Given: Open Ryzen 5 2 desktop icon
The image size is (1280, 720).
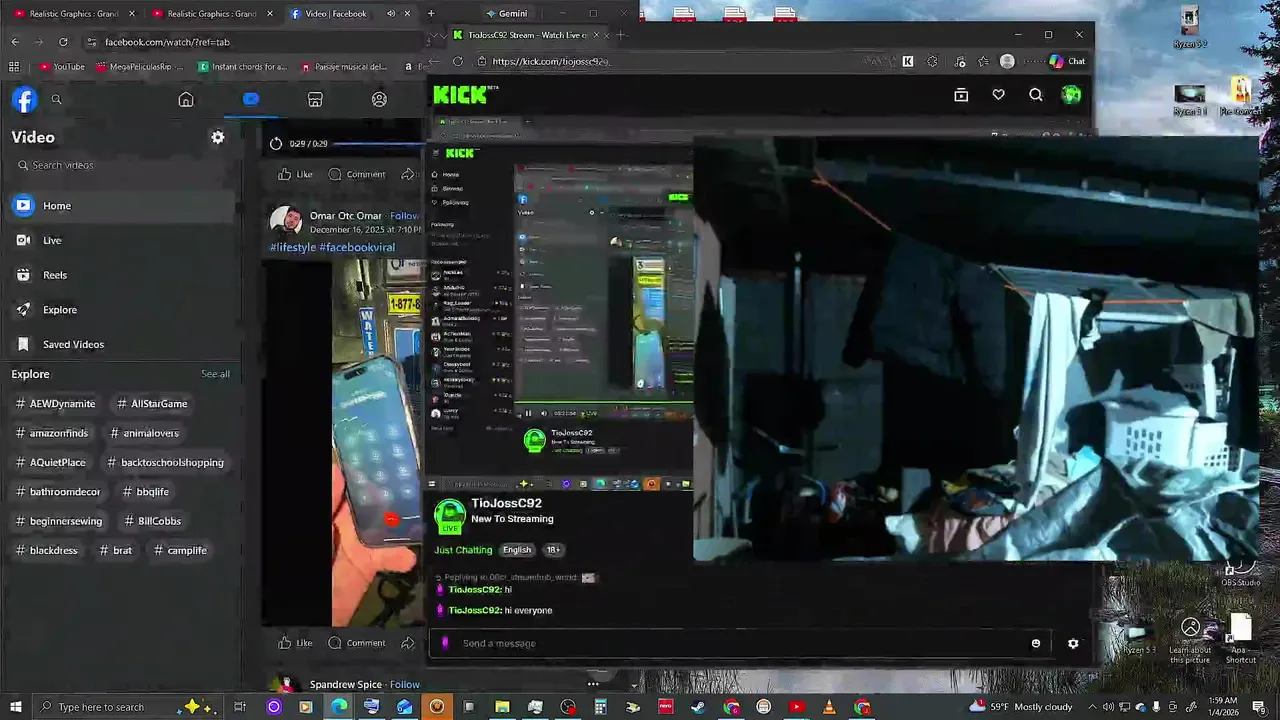Looking at the screenshot, I should (x=1189, y=28).
